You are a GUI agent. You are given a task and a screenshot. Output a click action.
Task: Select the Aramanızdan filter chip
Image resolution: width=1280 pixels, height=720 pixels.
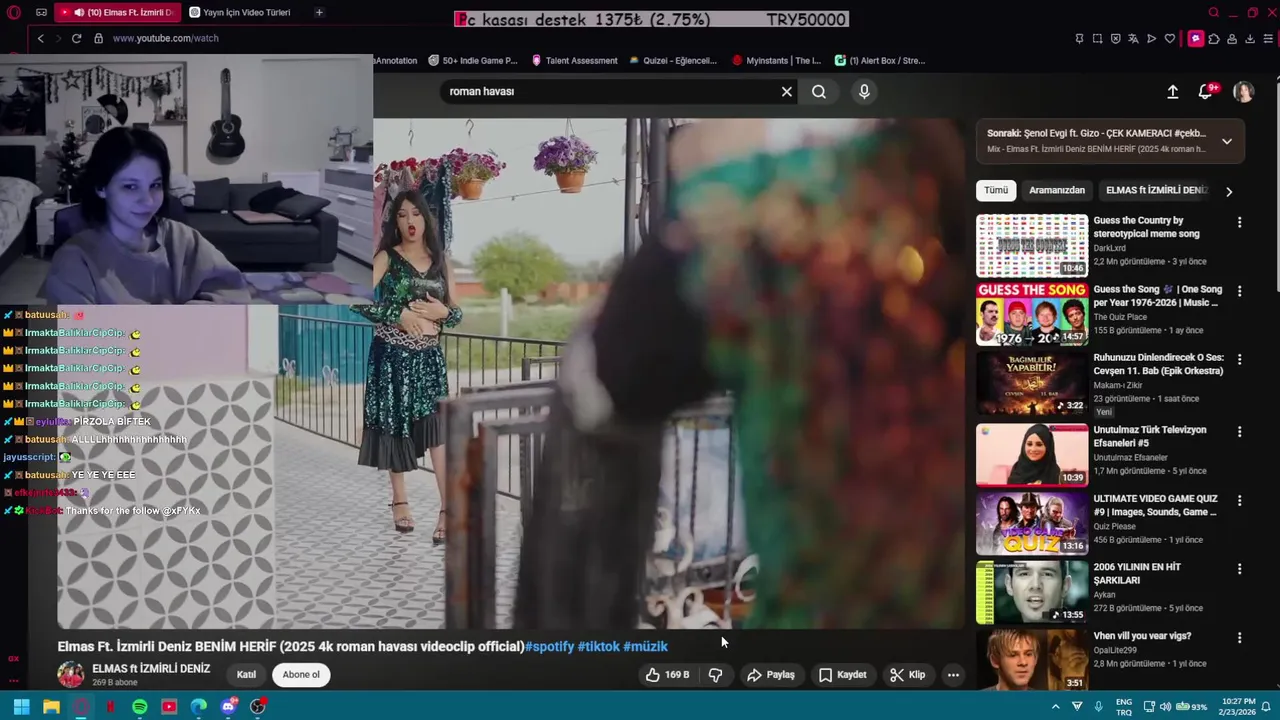tap(1057, 190)
